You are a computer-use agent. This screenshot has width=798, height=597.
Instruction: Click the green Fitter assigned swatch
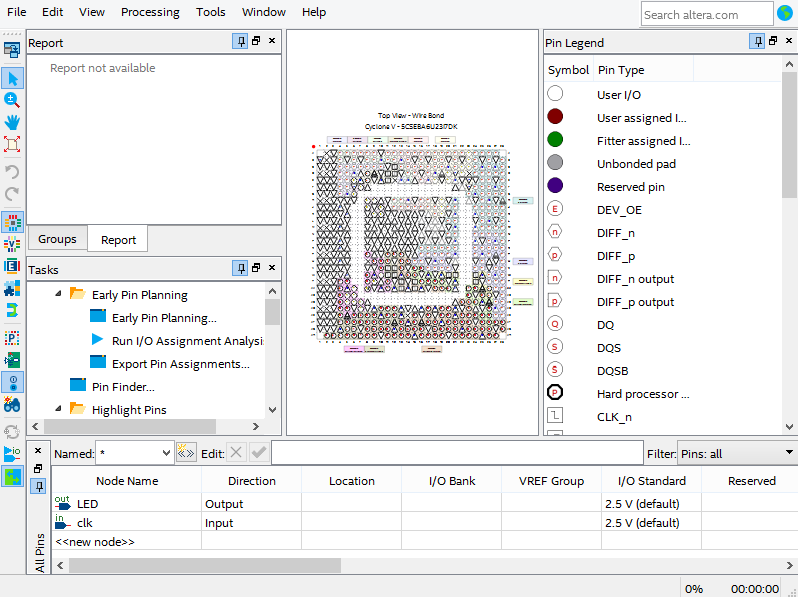[x=555, y=140]
